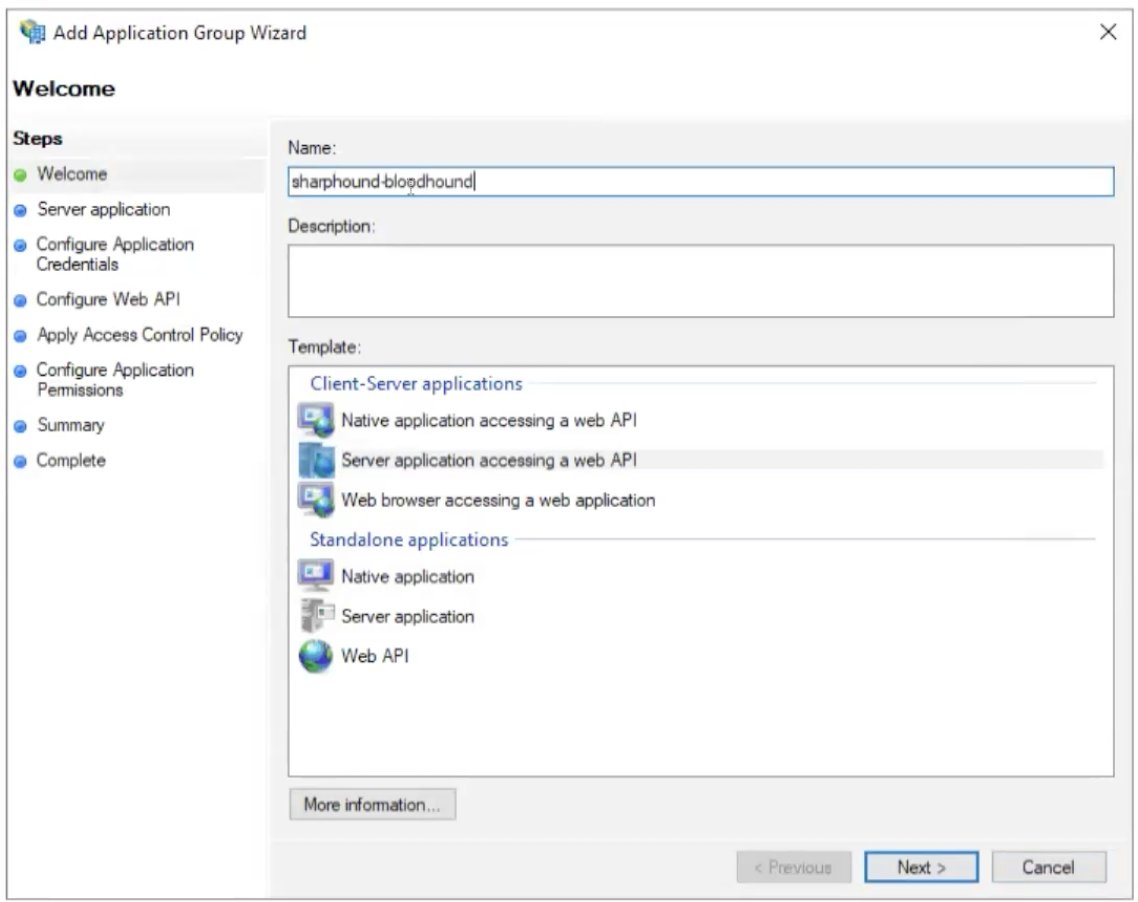The width and height of the screenshot is (1138, 902).
Task: Select the Configure Application Permissions step
Action: click(x=115, y=380)
